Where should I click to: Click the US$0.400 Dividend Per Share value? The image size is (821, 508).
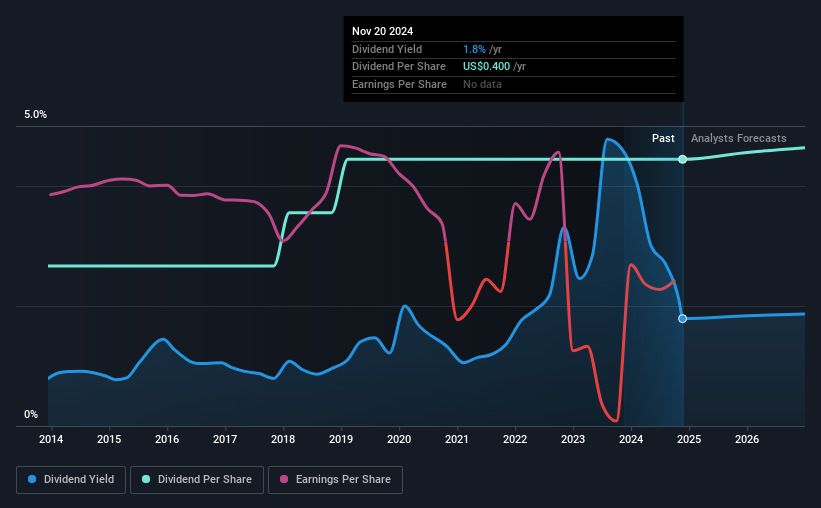486,67
